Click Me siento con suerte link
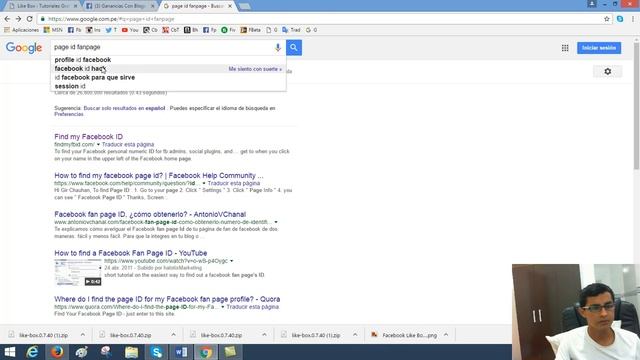 pyautogui.click(x=255, y=69)
